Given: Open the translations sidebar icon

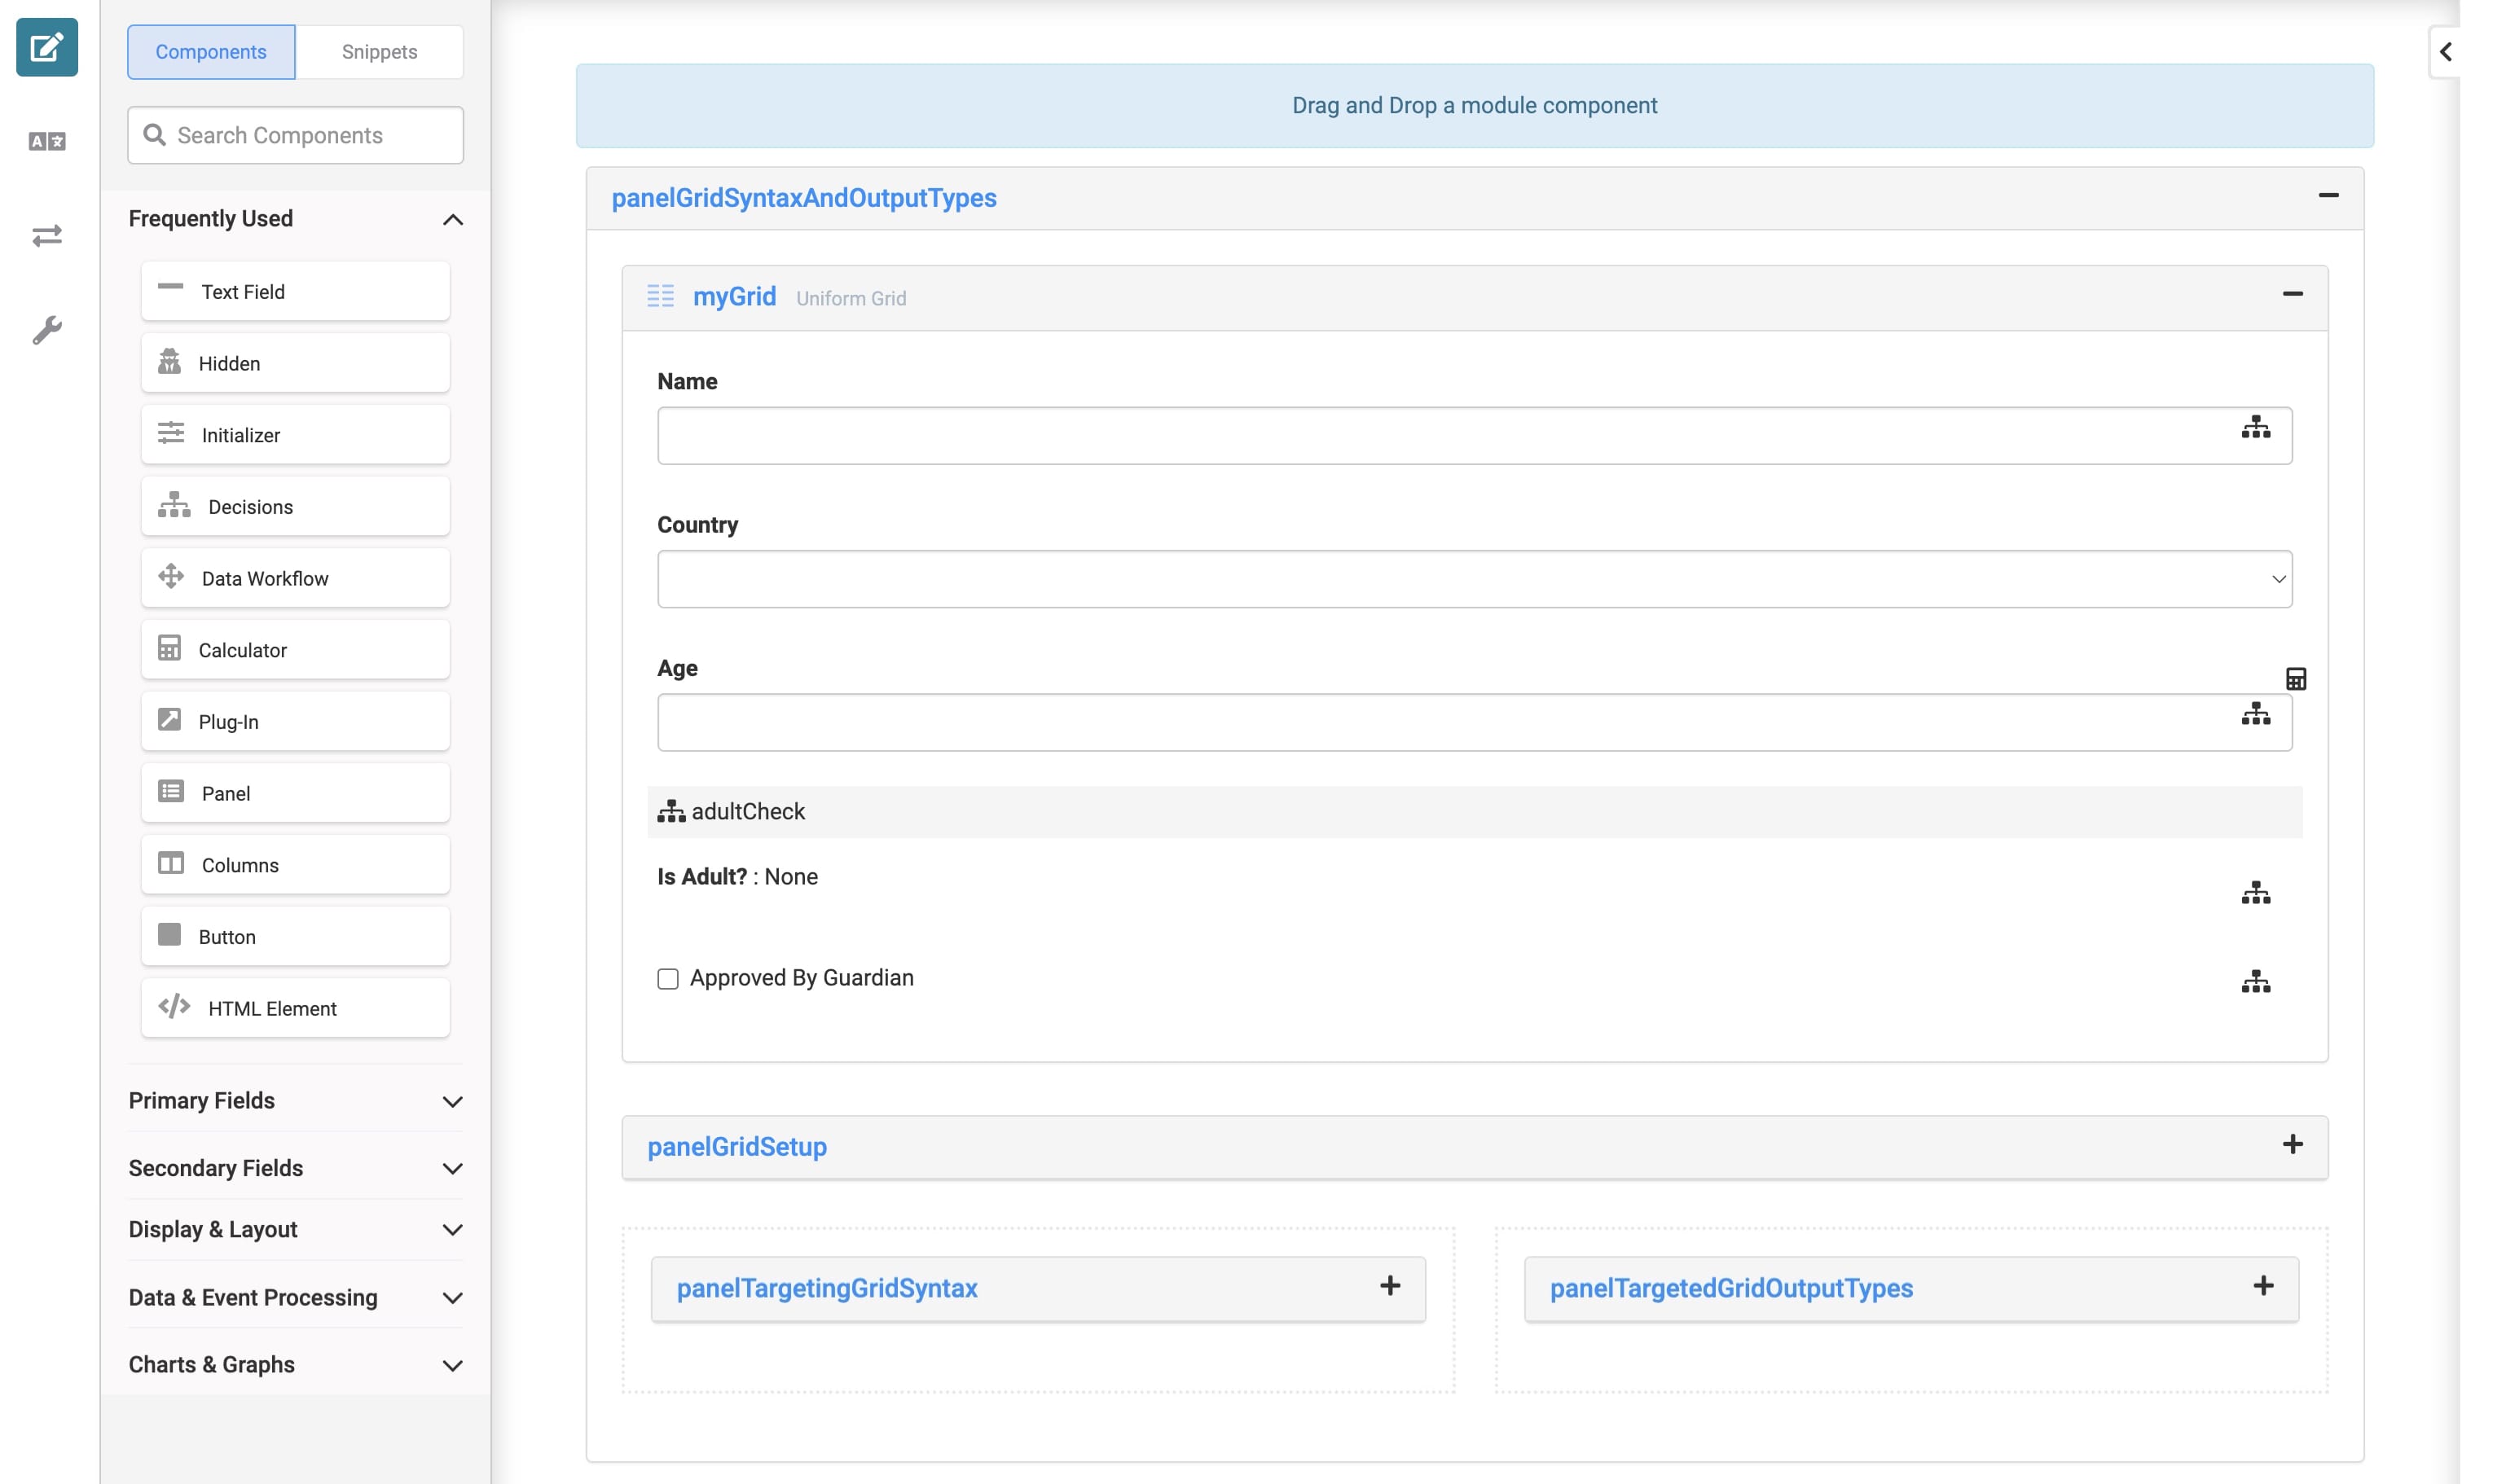Looking at the screenshot, I should (47, 141).
